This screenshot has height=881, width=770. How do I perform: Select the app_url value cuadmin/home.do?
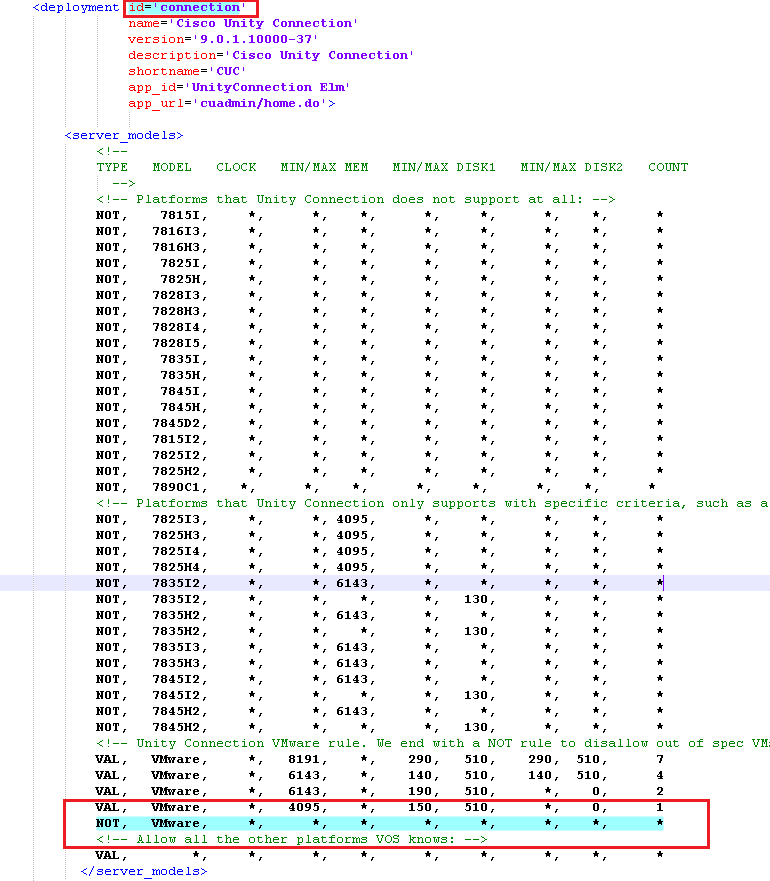click(260, 103)
